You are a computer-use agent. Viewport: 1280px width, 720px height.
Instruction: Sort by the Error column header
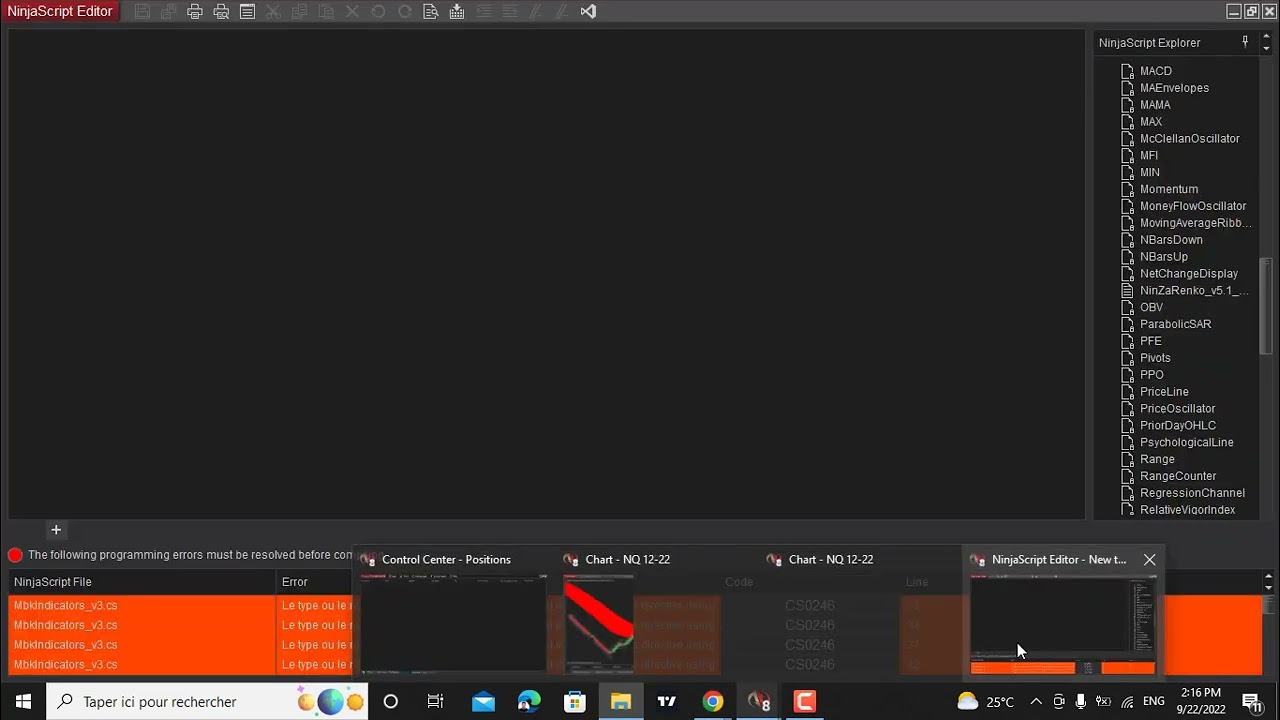click(295, 582)
